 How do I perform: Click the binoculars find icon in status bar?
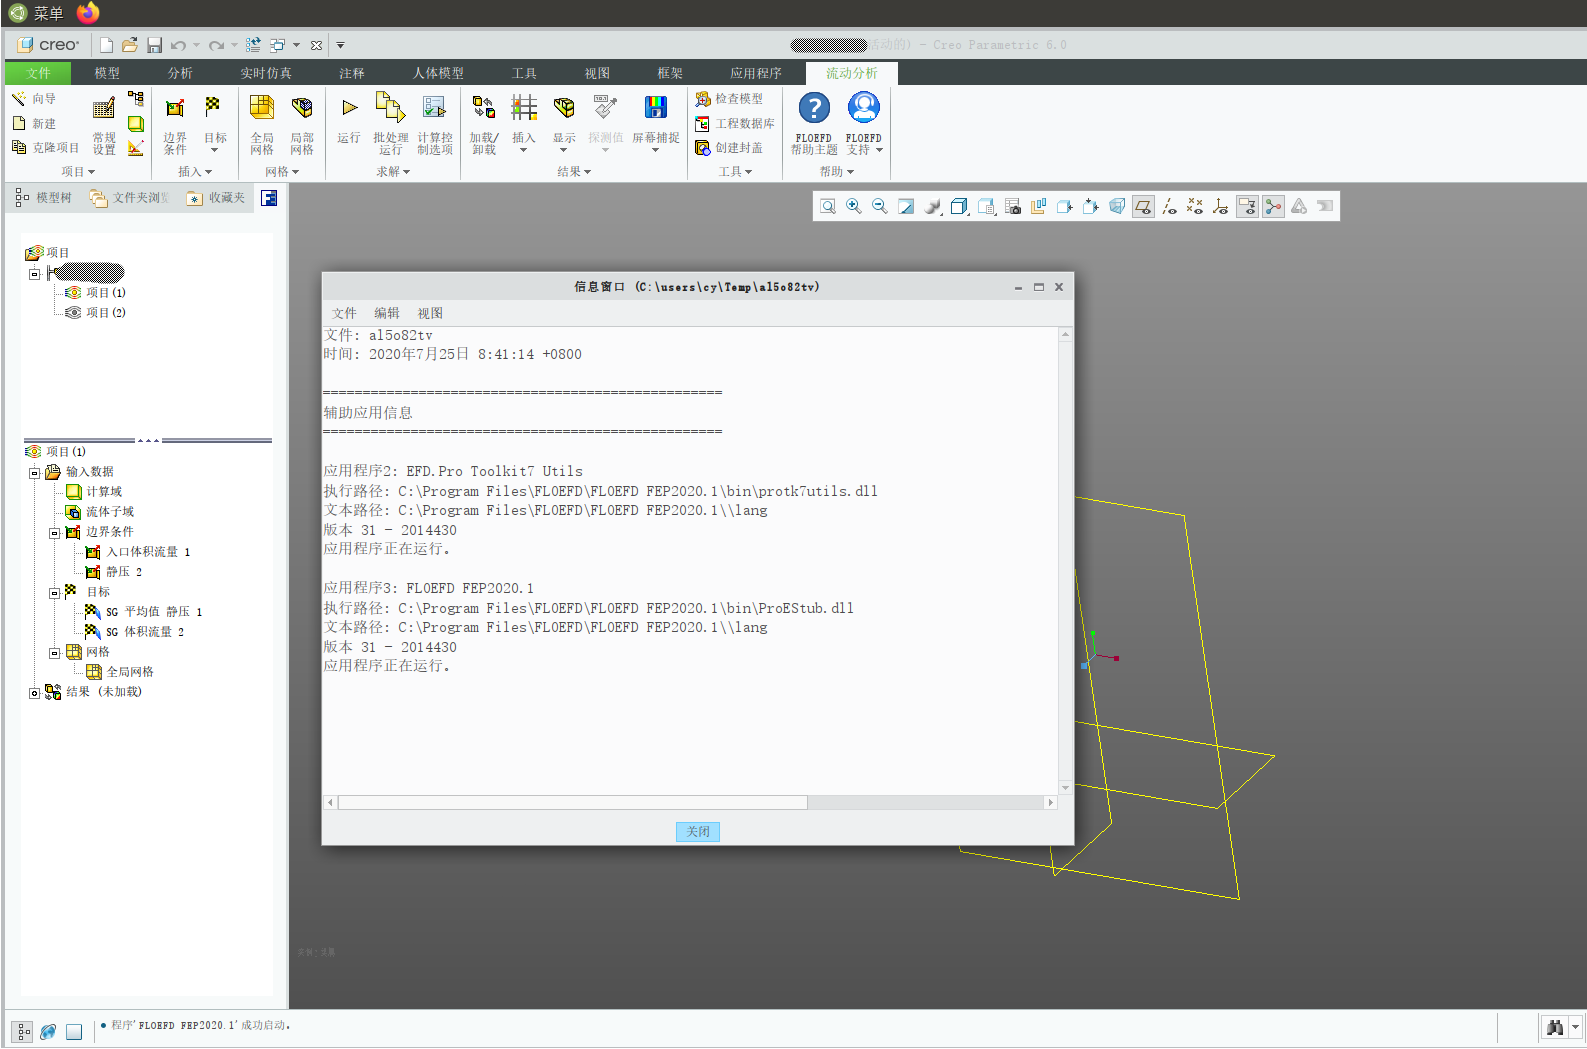(x=1554, y=1027)
